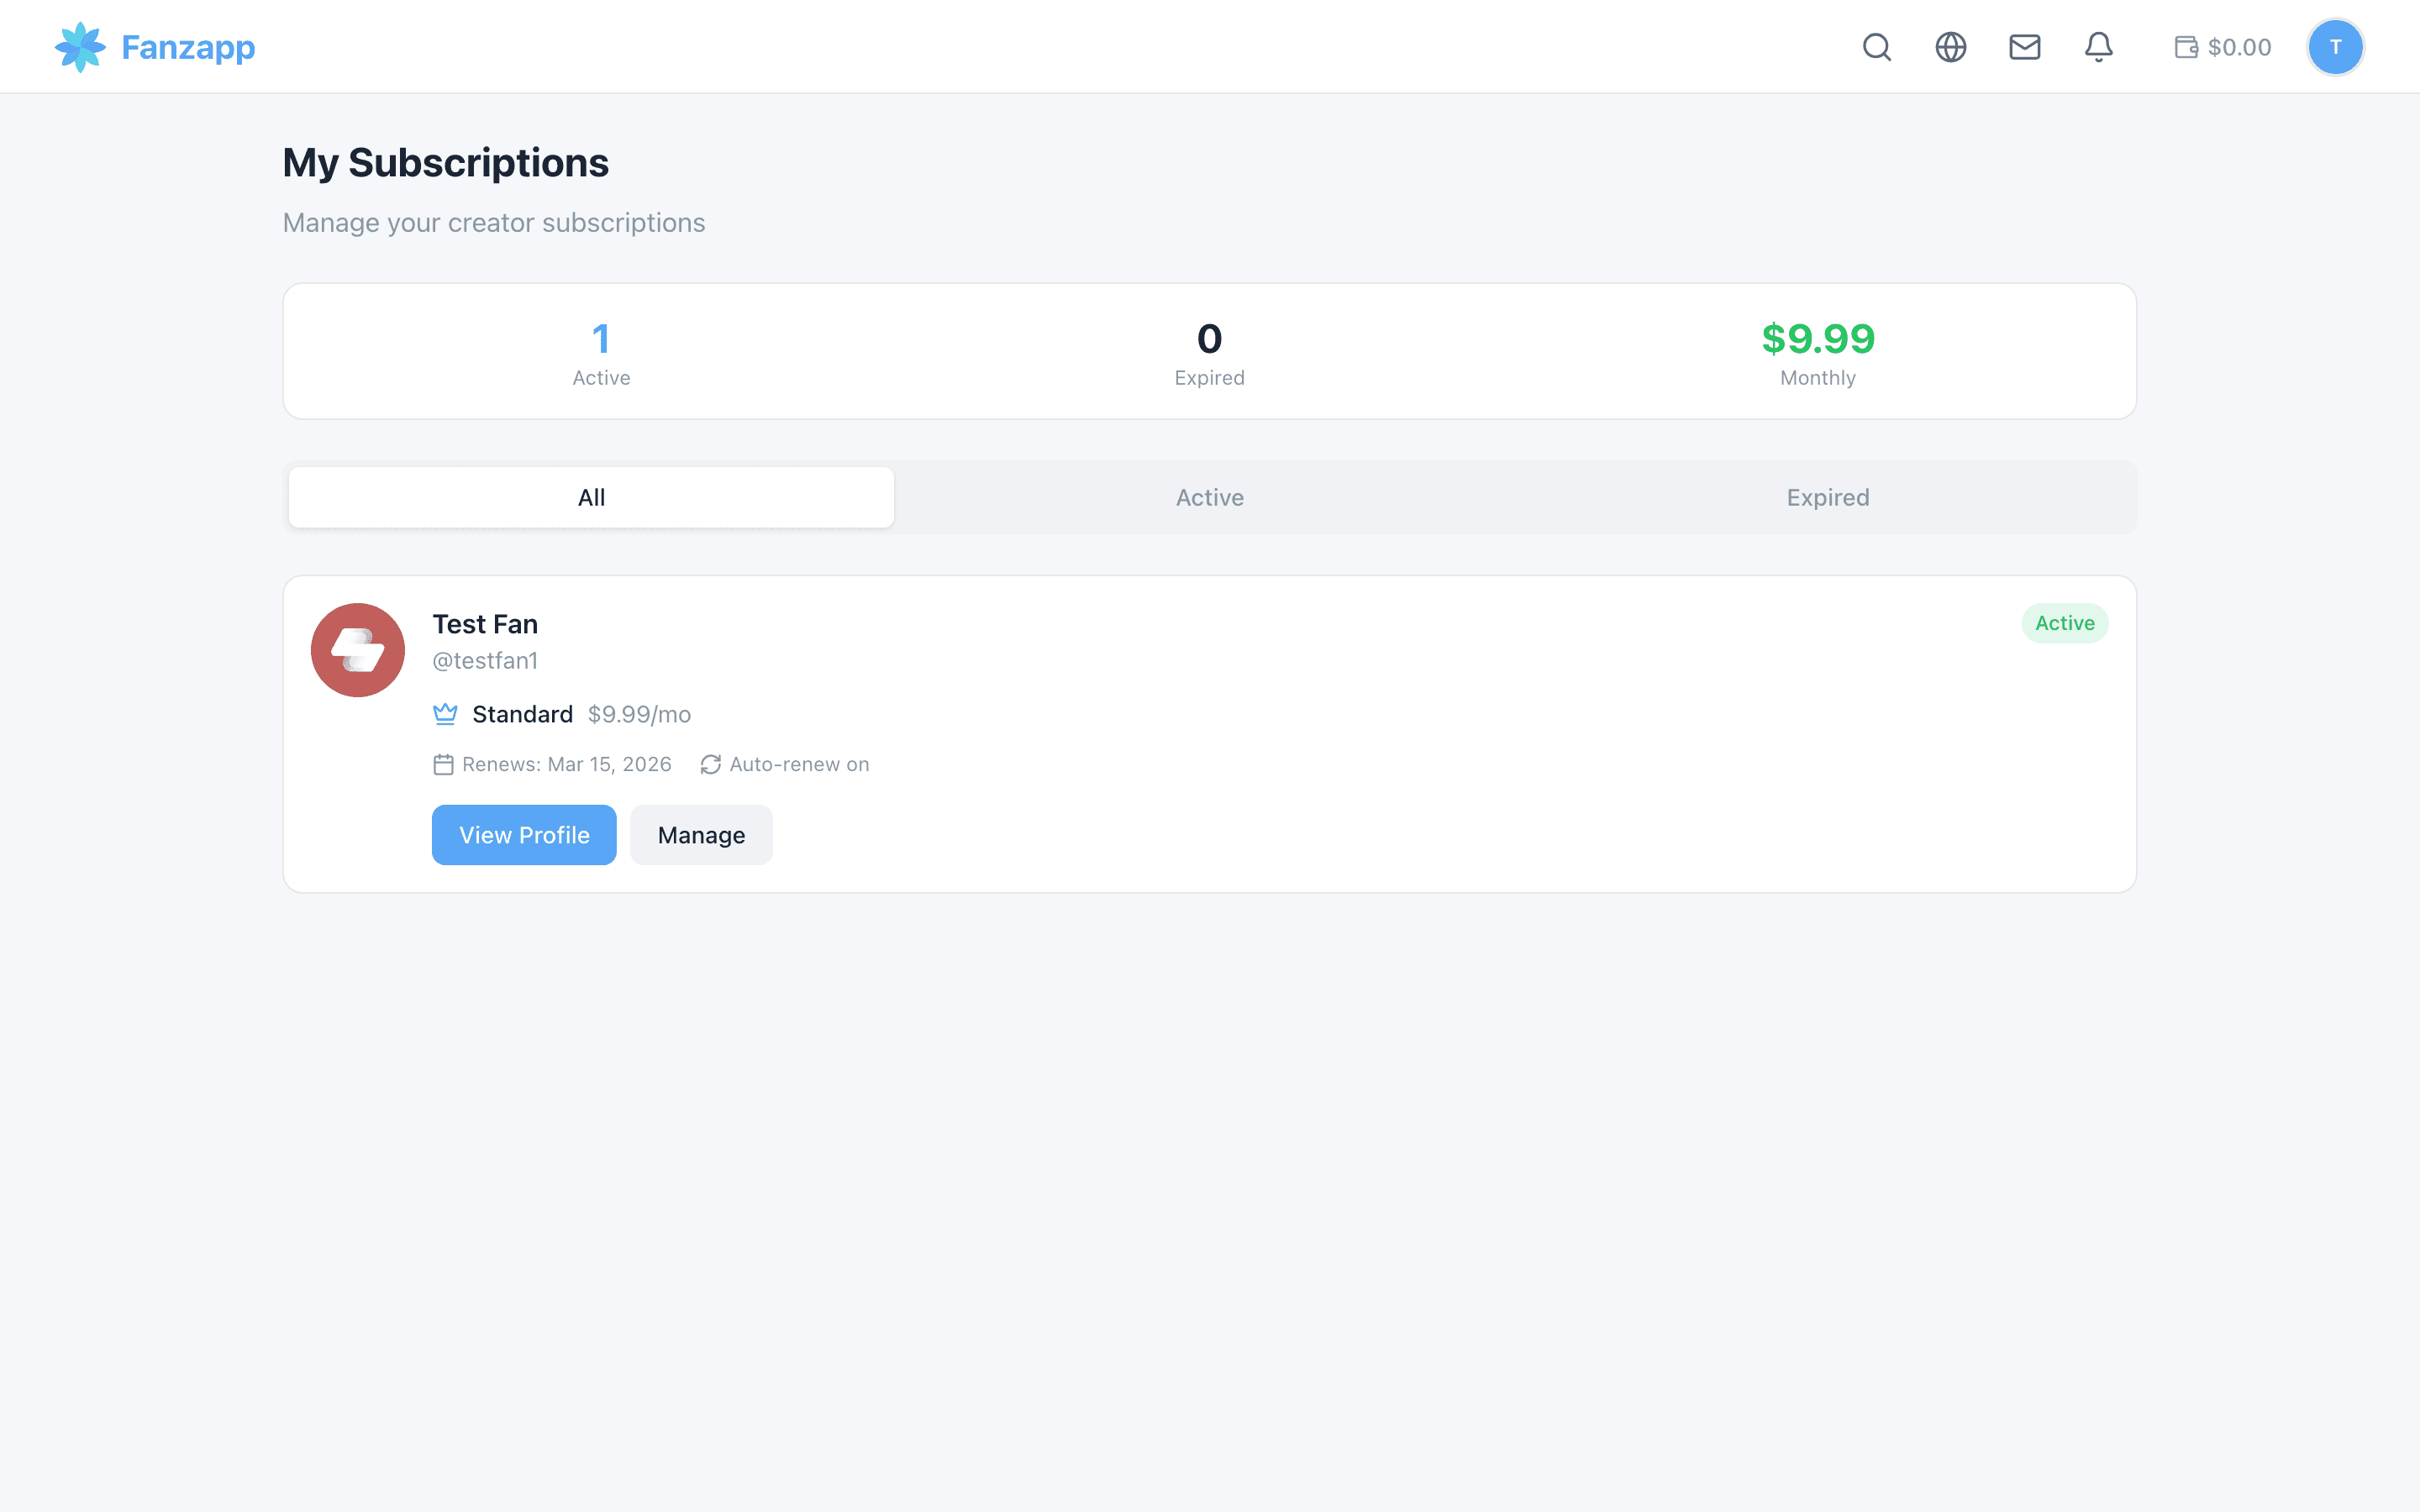
Task: Click the wallet balance $0.00
Action: (x=2223, y=47)
